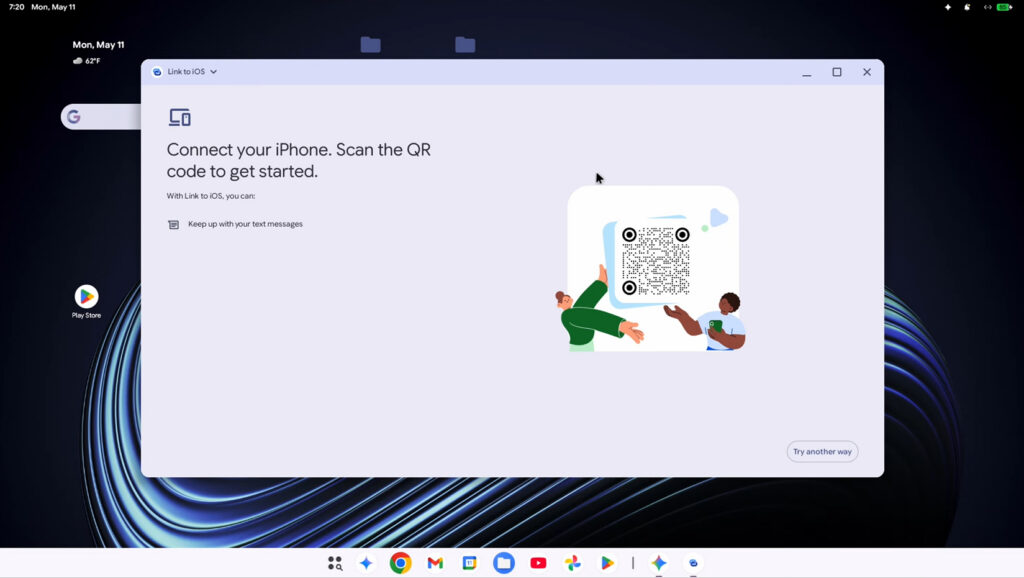Open the Files app in the taskbar
The height and width of the screenshot is (578, 1024).
(504, 563)
